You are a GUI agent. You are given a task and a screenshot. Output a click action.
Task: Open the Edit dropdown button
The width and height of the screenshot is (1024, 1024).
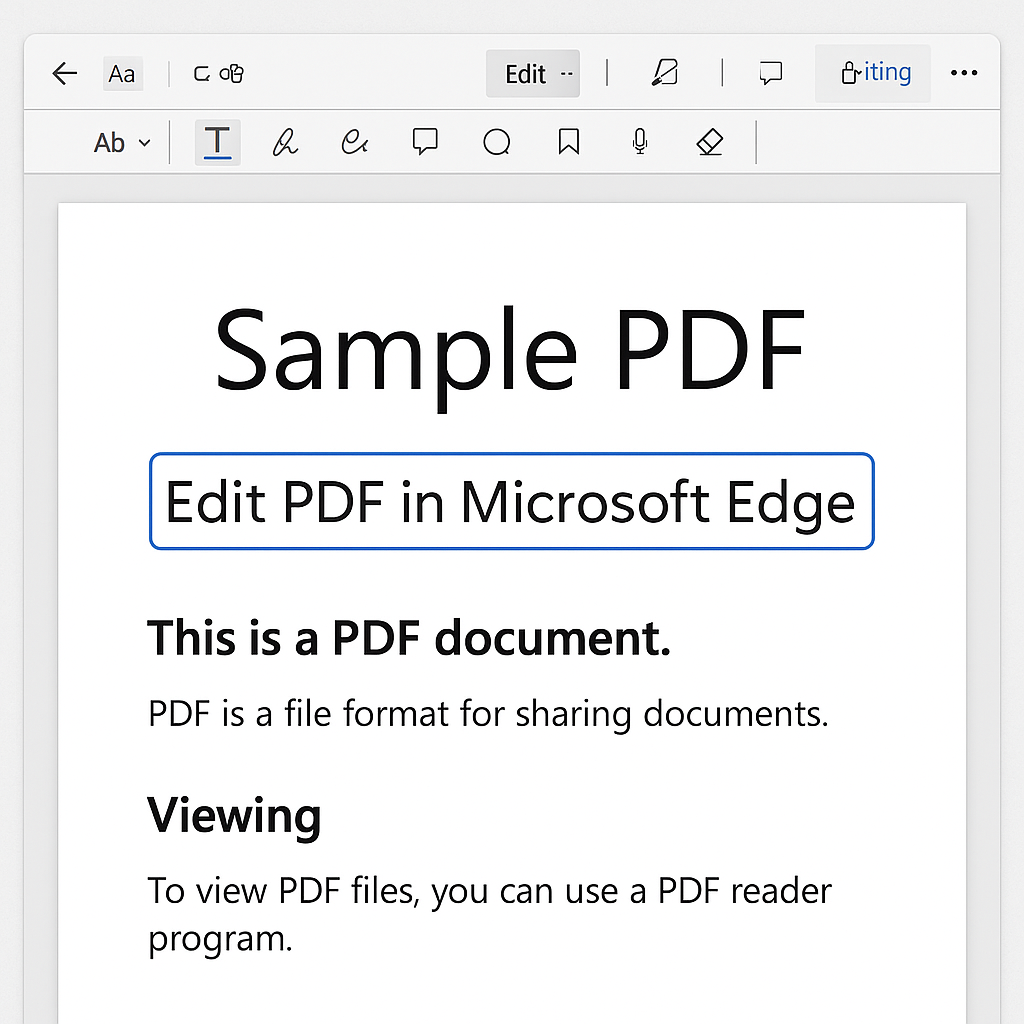click(x=533, y=74)
